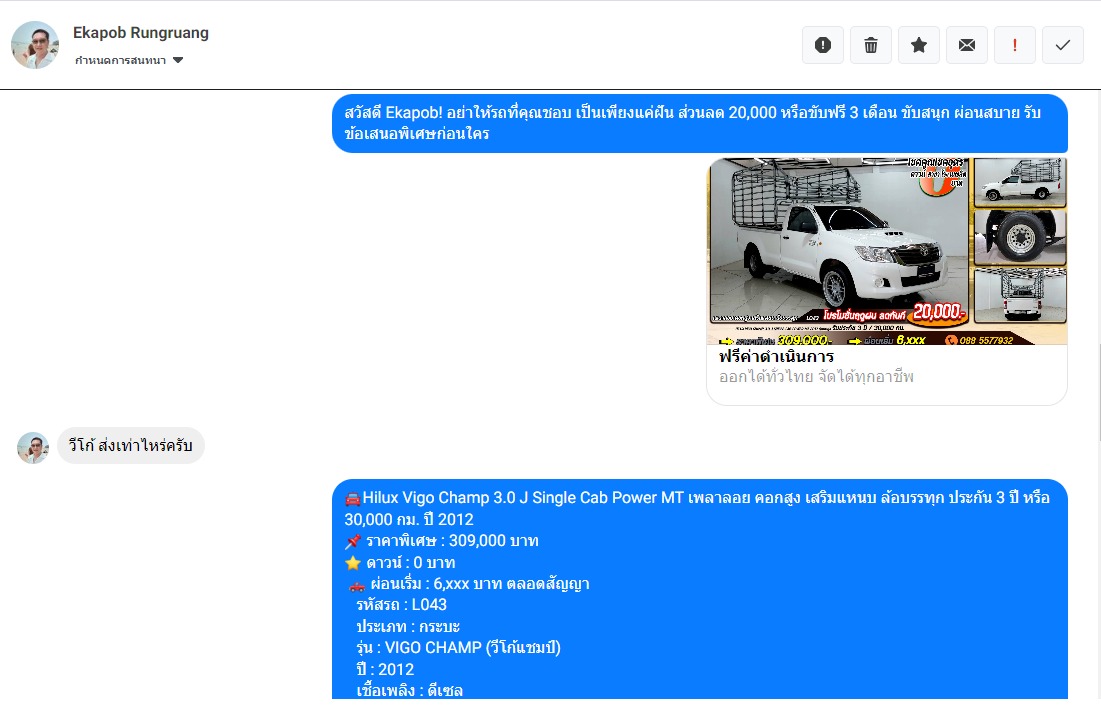The image size is (1101, 710).
Task: Open Ekapob Rungruang's header profile picture
Action: (x=35, y=45)
